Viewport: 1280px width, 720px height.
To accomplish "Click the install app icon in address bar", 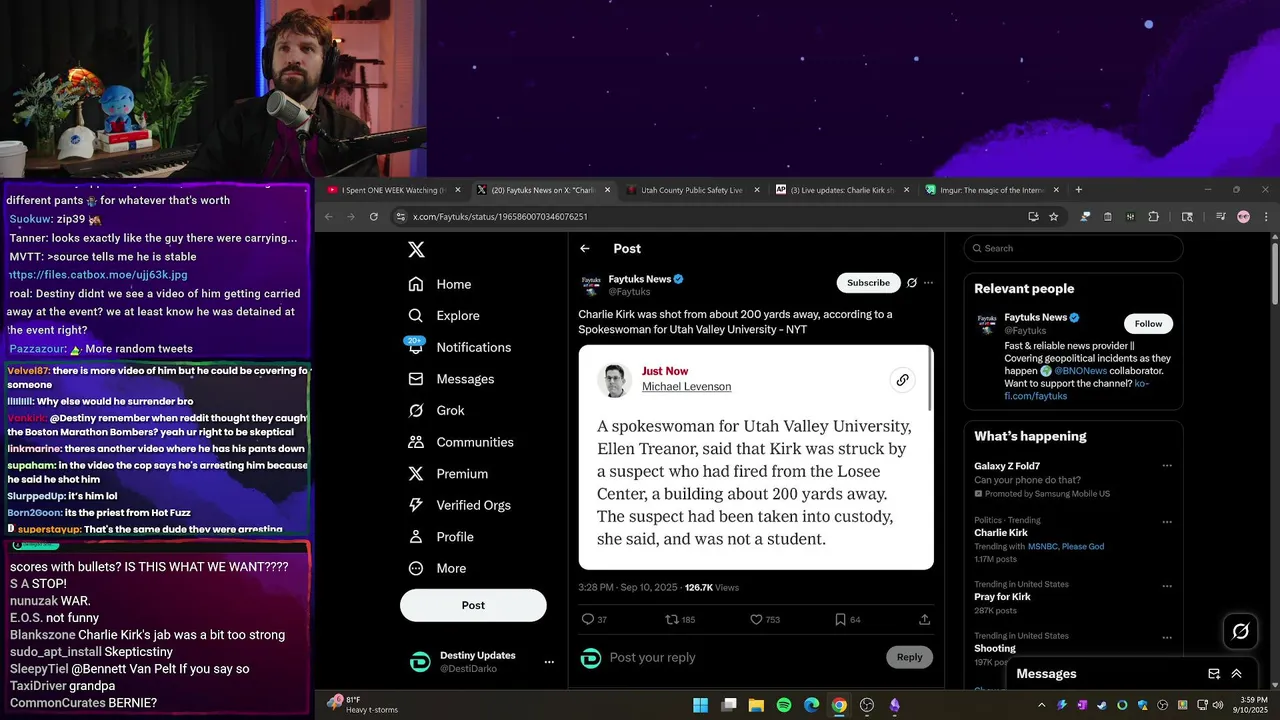I will click(1033, 216).
